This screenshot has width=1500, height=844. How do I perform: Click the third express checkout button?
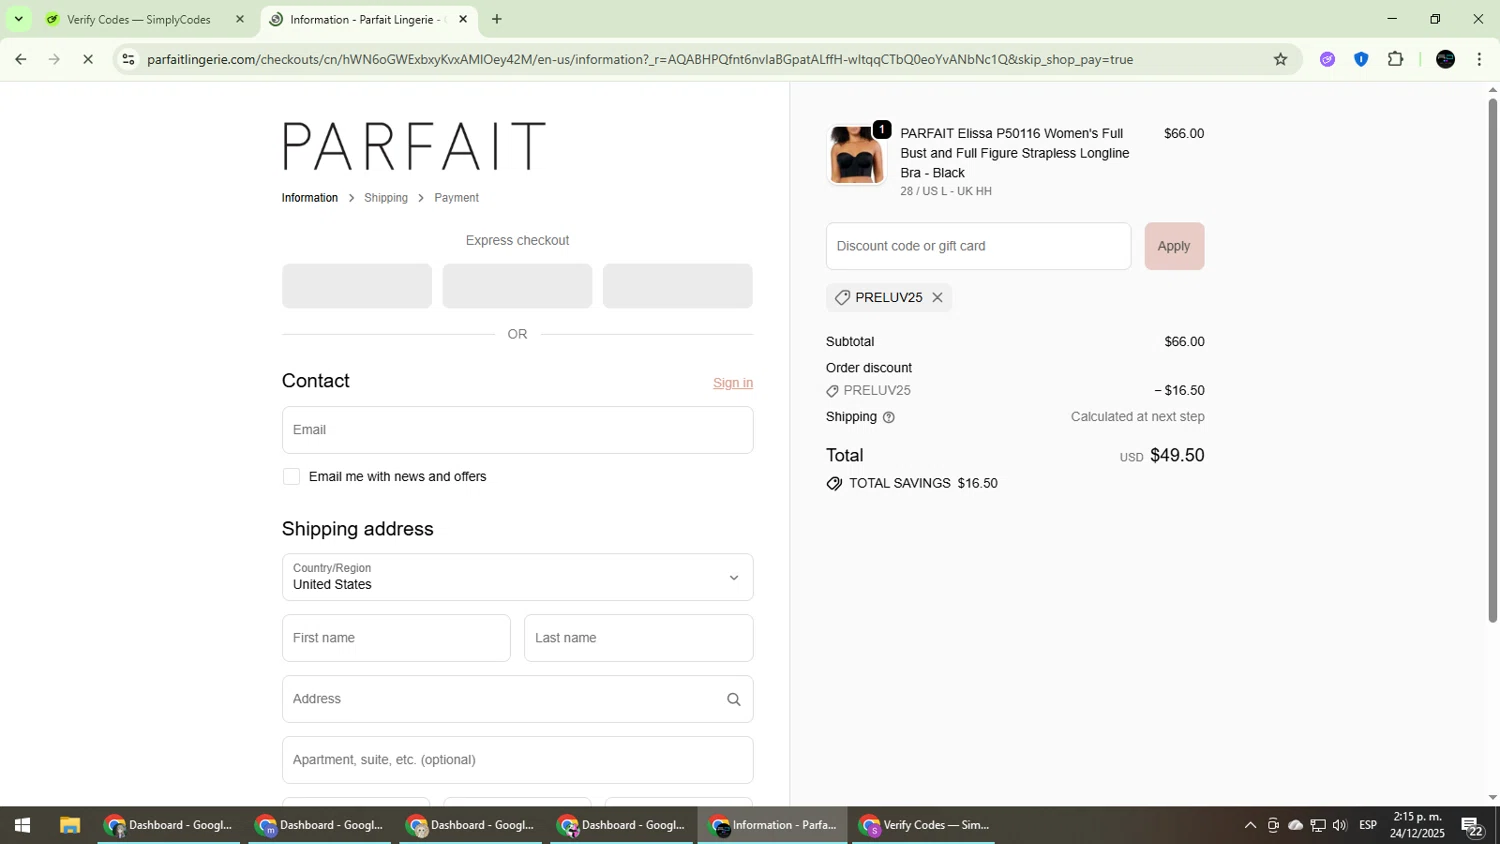677,286
